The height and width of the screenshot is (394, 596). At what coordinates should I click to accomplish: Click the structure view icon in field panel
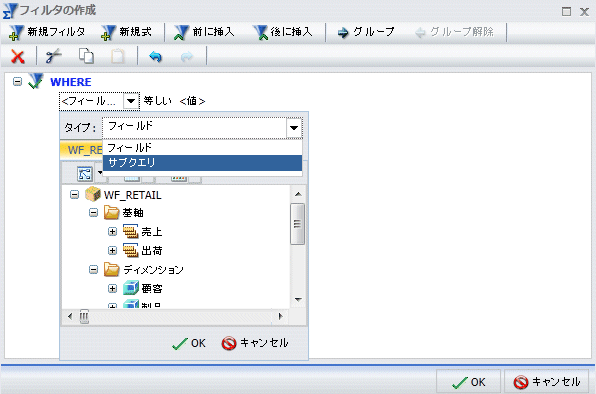point(84,174)
